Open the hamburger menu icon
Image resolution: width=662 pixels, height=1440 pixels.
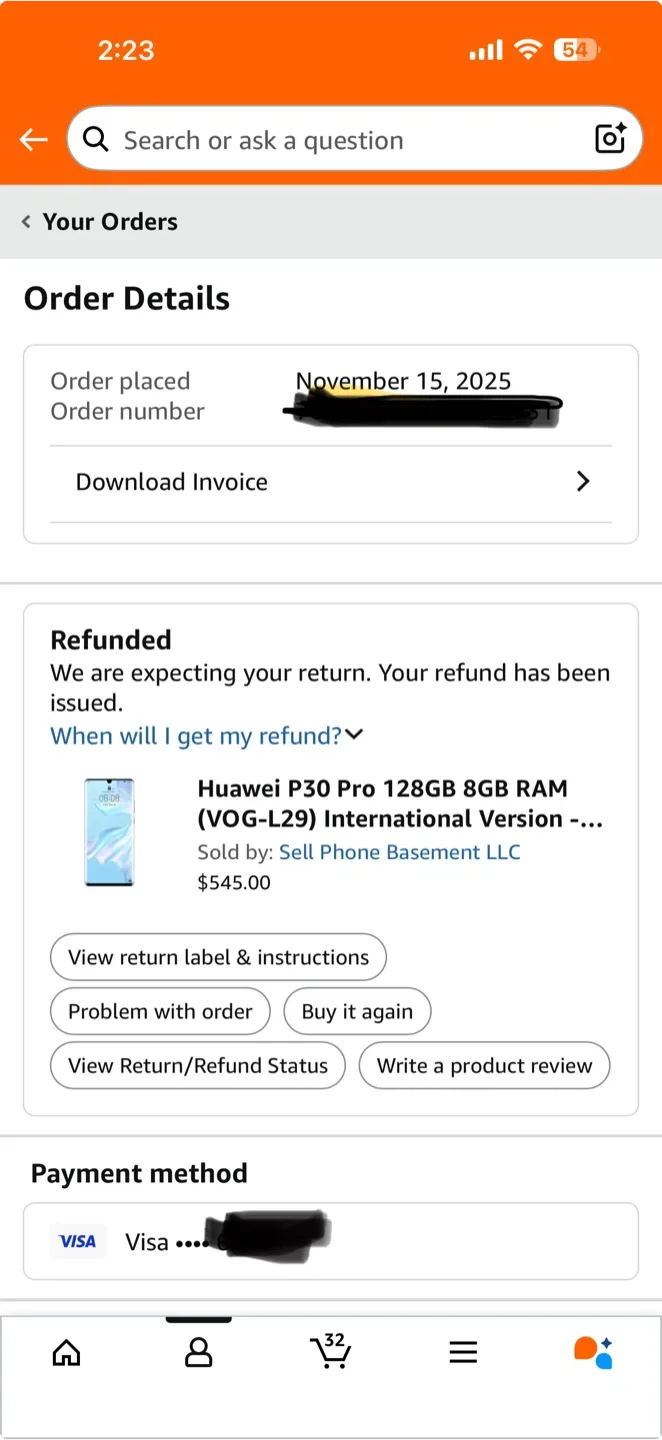[463, 1352]
